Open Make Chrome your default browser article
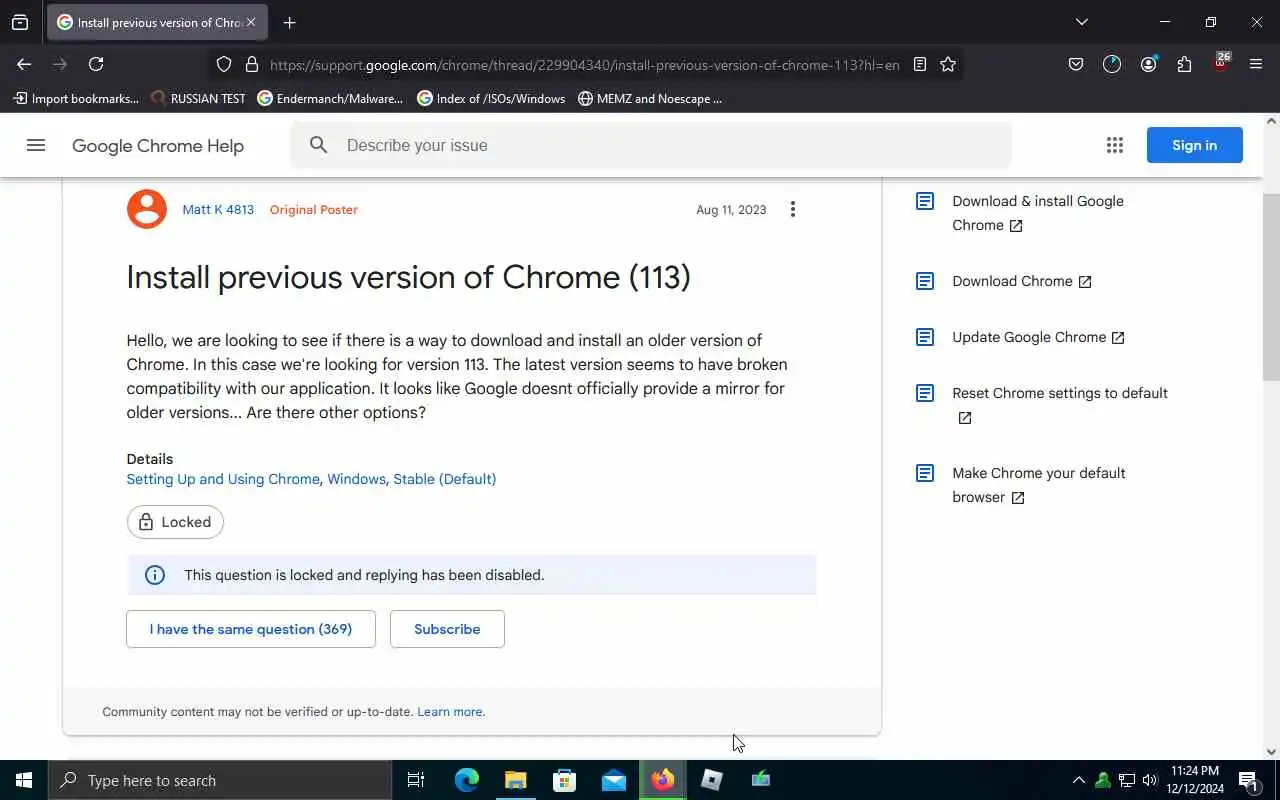Screen dimensions: 1280x800 coord(1038,485)
